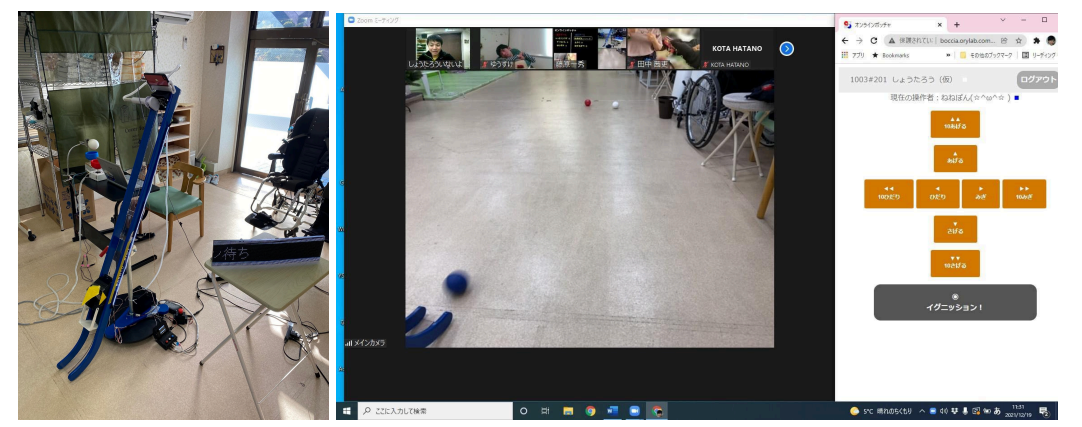Click the taskbar search box ここに入力して検索
1082x427 pixels.
[x=435, y=410]
